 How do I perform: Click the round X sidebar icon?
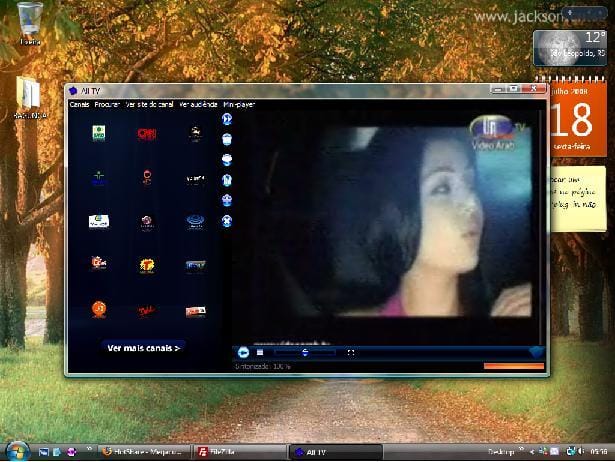[227, 221]
